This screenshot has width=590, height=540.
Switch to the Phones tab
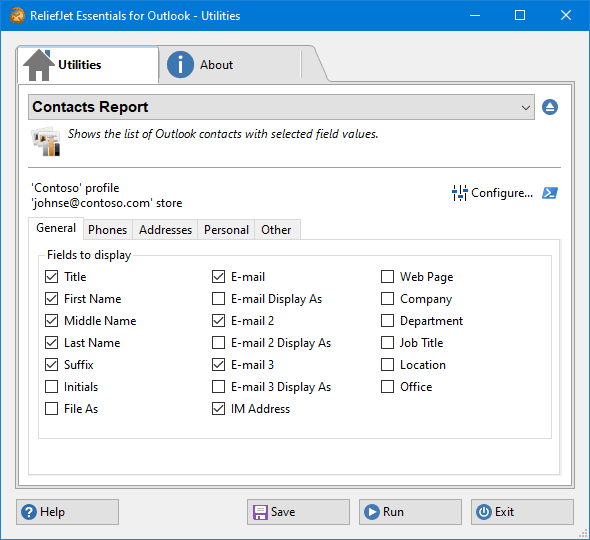pos(108,230)
